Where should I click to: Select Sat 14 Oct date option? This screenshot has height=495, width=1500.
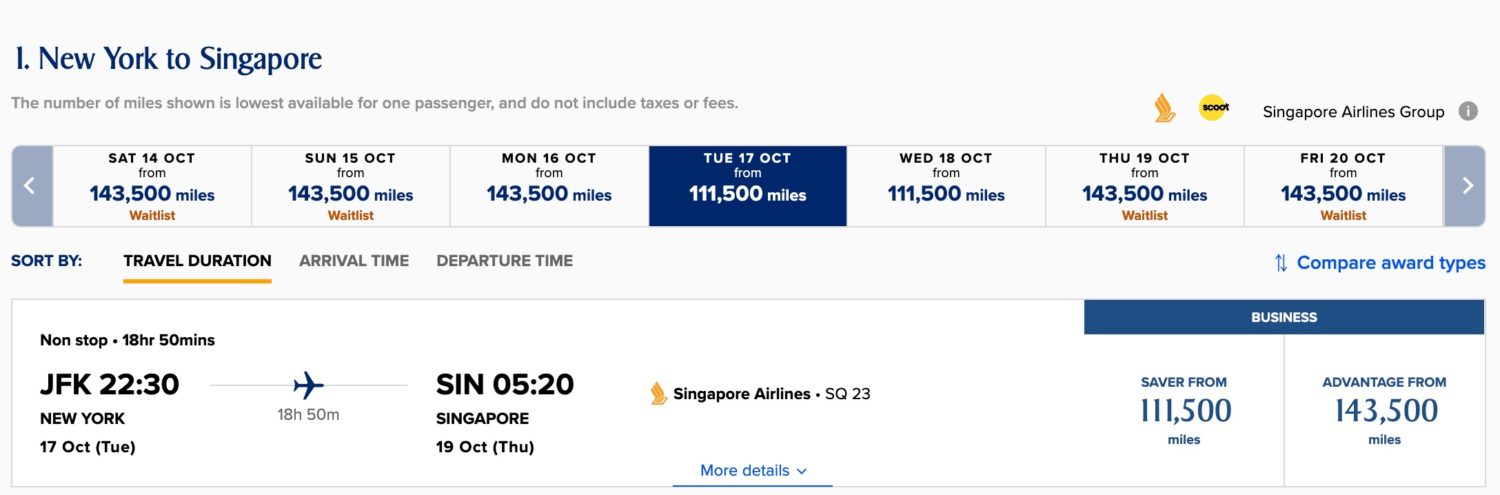coord(152,186)
